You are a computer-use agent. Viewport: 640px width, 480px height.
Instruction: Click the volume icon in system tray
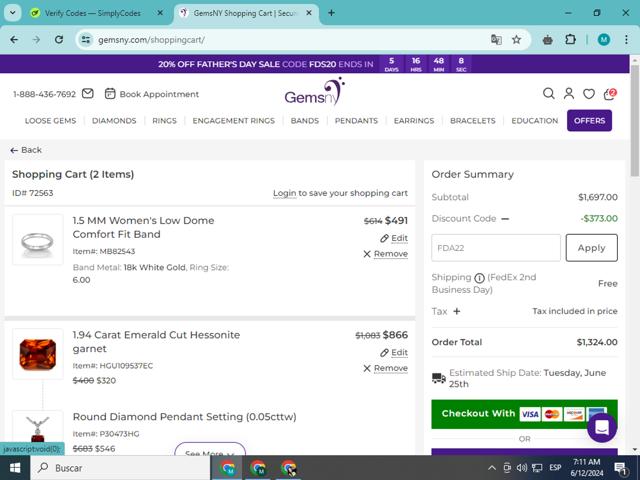pos(522,468)
